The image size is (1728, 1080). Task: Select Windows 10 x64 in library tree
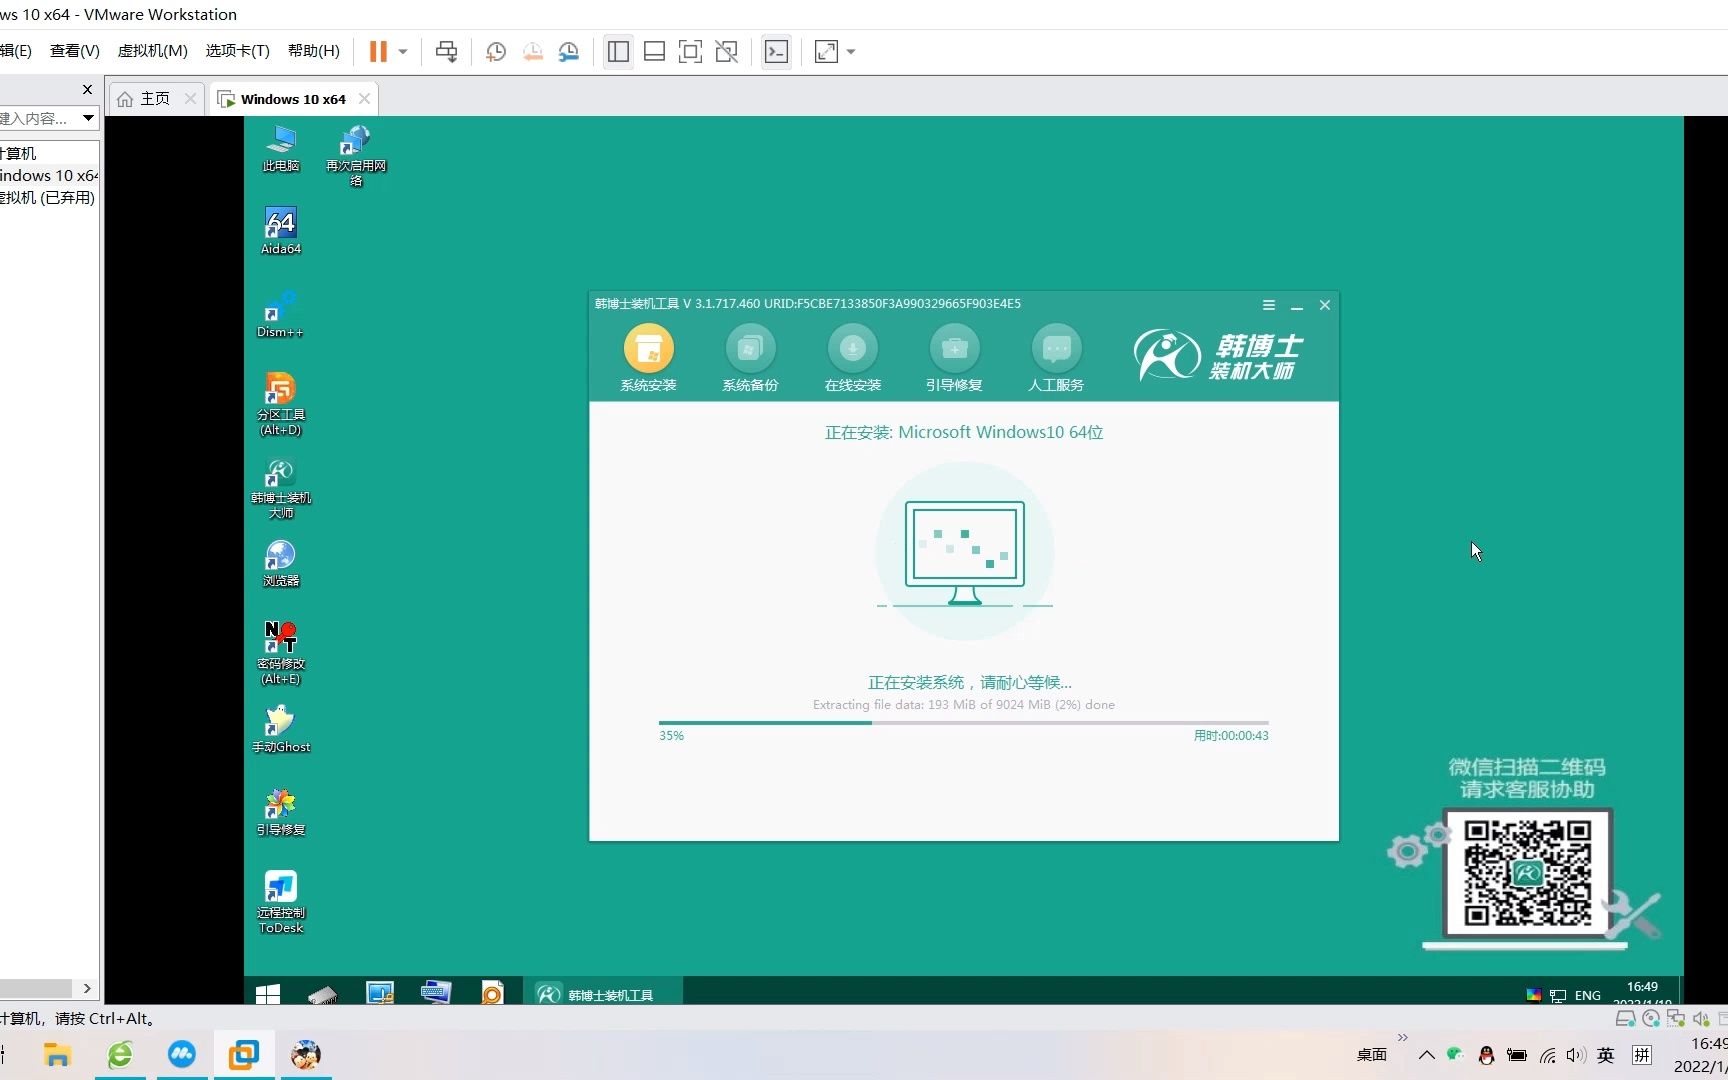pos(49,175)
